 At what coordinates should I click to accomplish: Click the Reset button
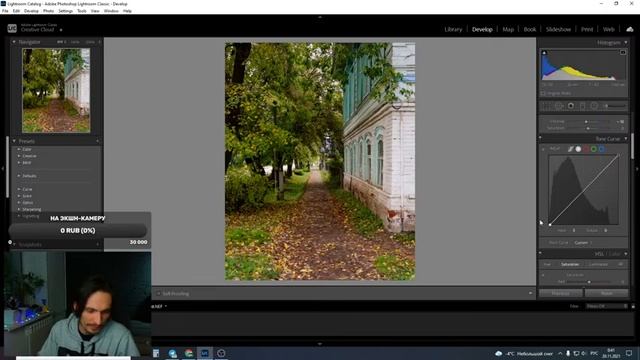click(x=607, y=293)
